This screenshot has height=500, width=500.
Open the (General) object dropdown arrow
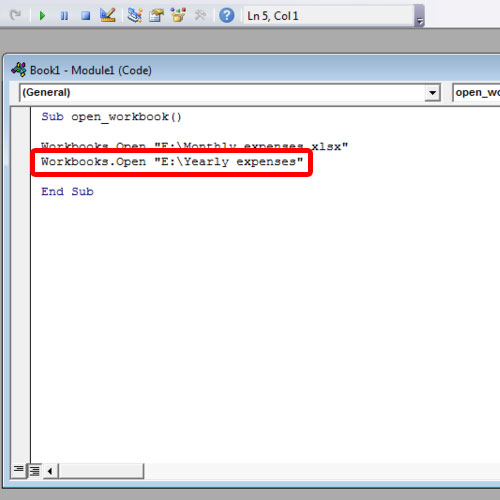point(432,92)
